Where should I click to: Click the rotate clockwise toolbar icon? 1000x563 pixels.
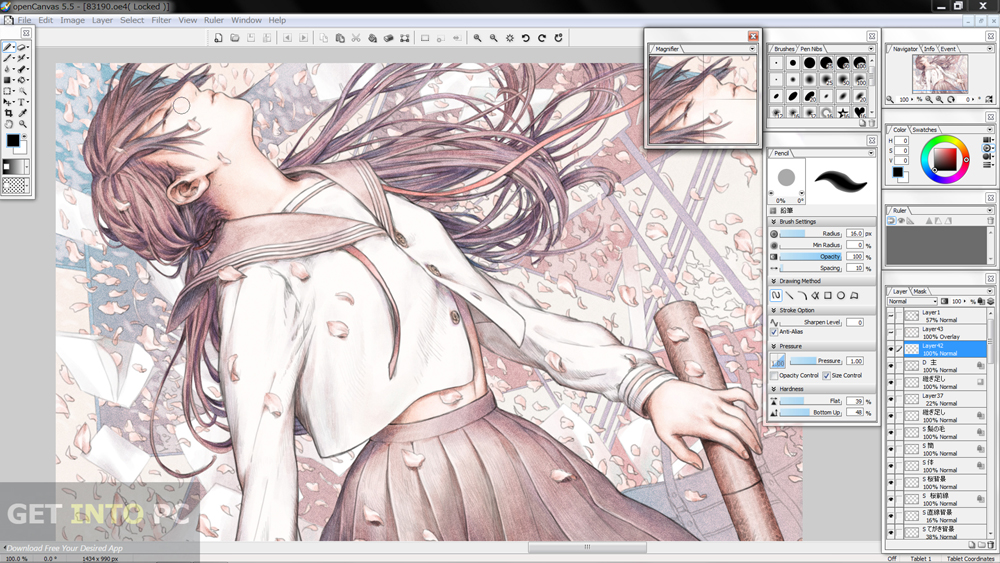541,38
